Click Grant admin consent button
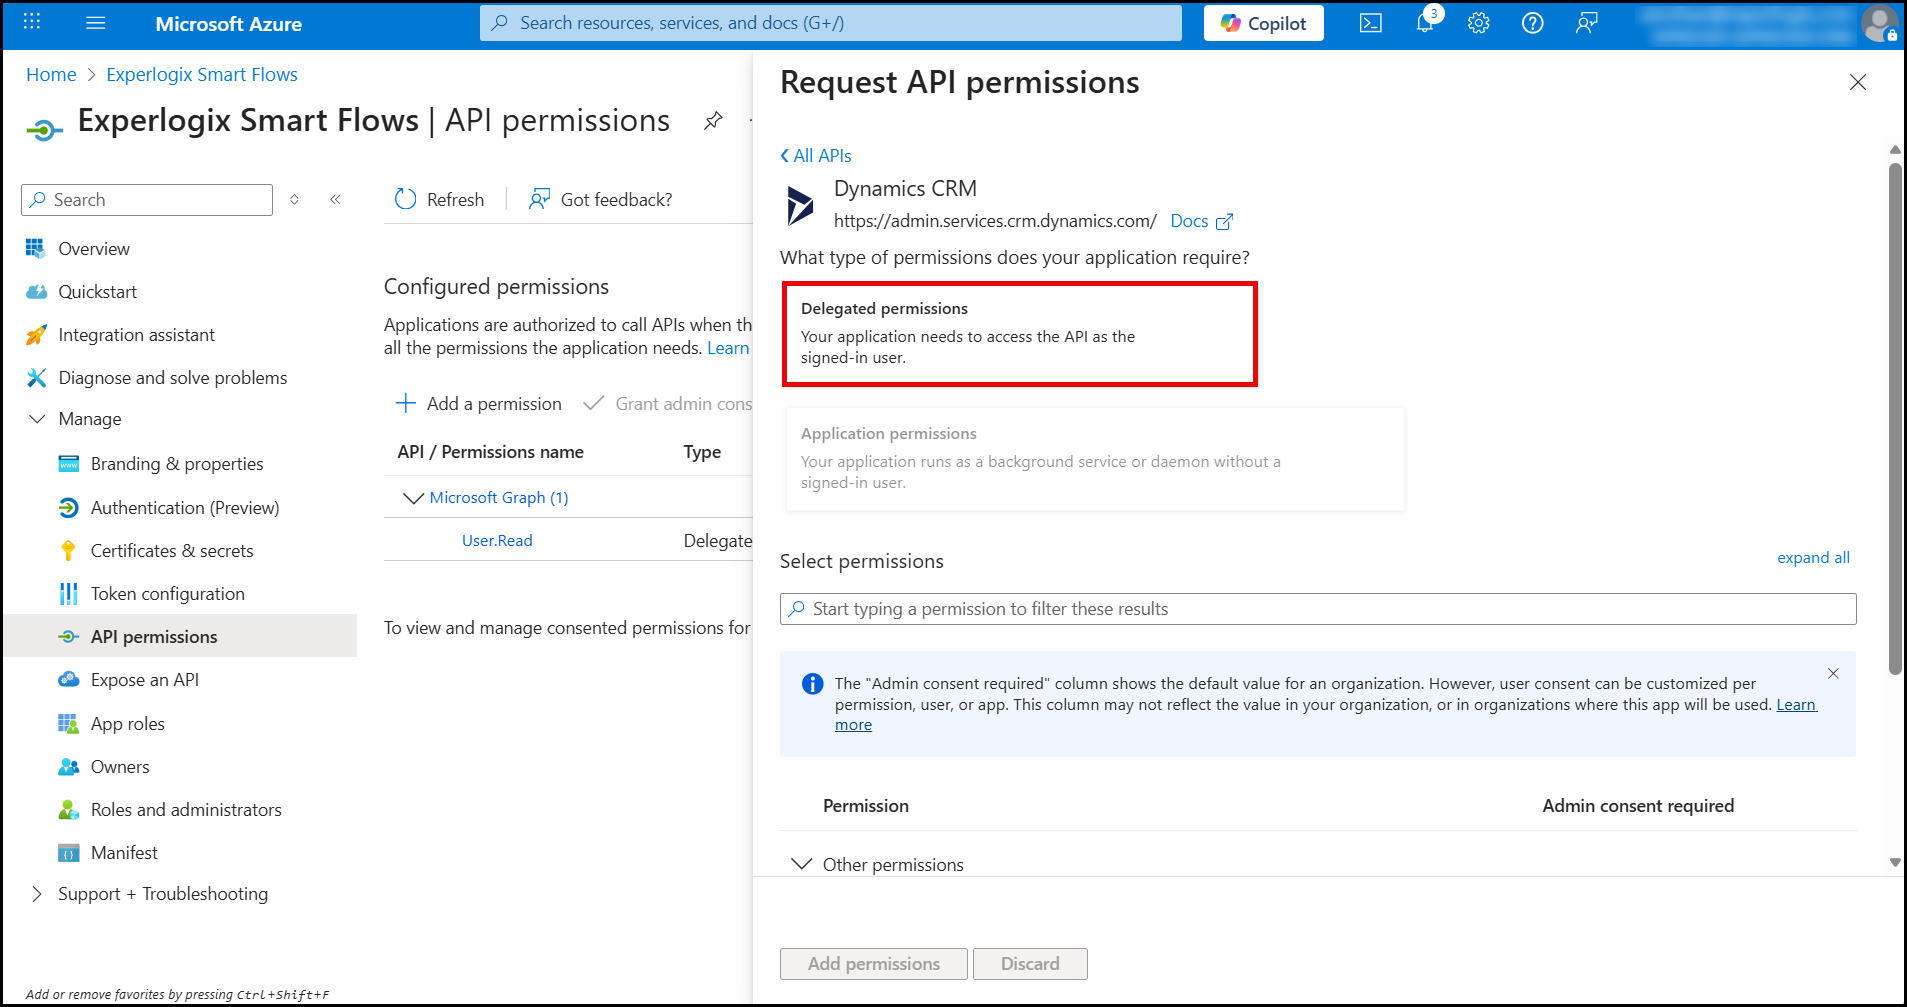Image resolution: width=1907 pixels, height=1007 pixels. coord(667,403)
